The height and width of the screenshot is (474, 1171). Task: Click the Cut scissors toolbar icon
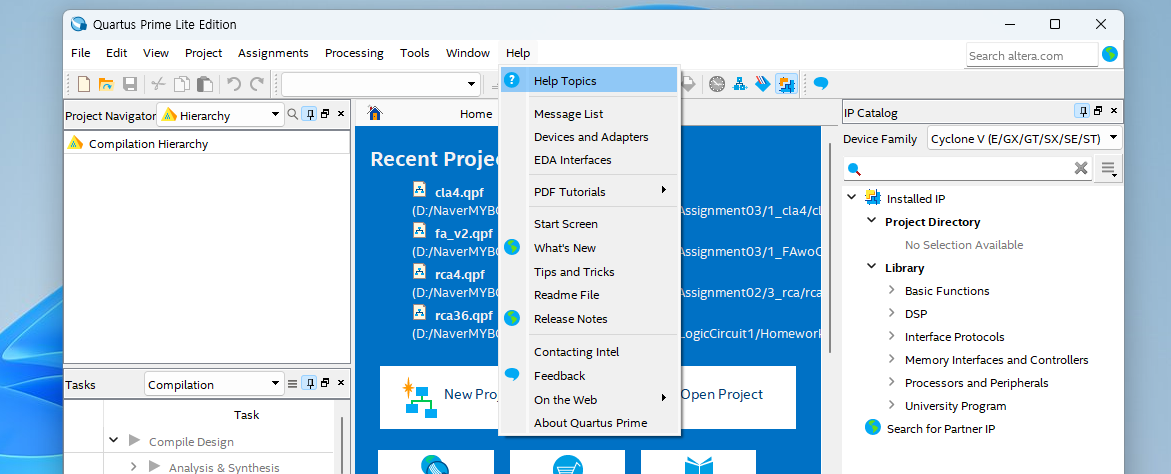(x=158, y=84)
